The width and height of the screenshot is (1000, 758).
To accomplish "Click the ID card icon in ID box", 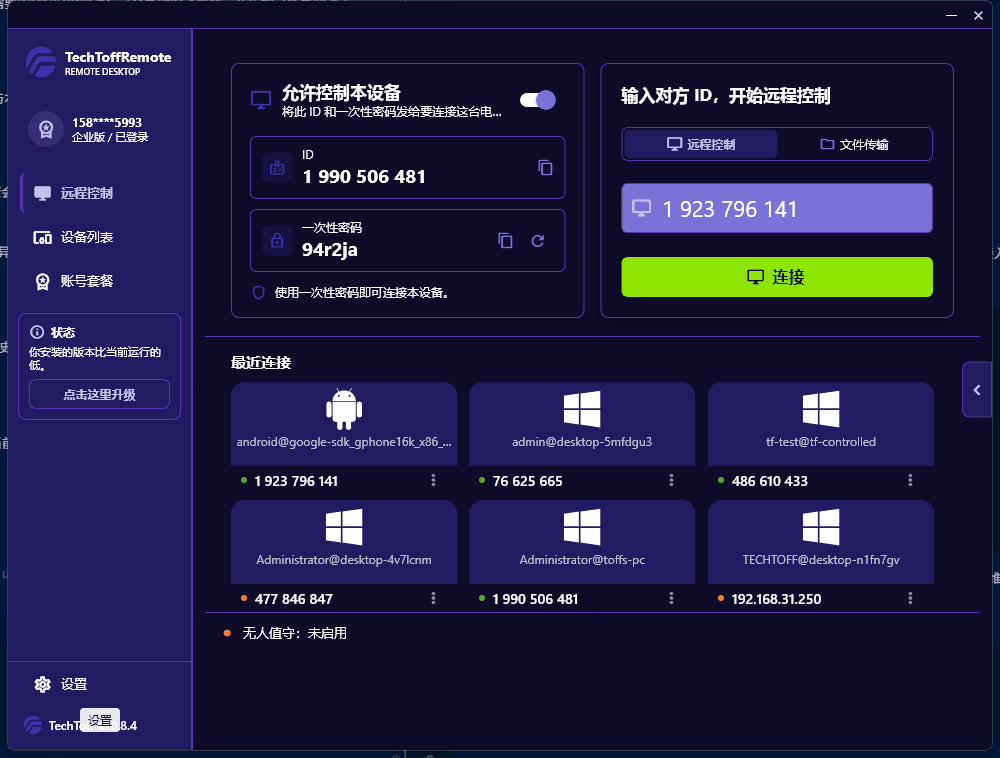I will click(277, 168).
